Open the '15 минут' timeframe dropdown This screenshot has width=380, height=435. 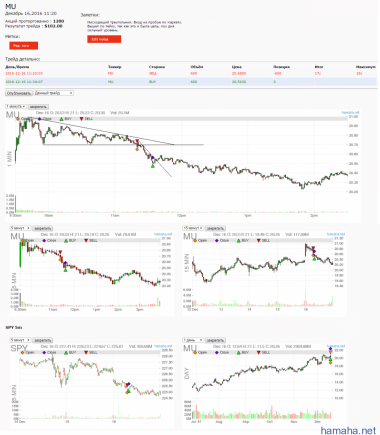pyautogui.click(x=193, y=228)
